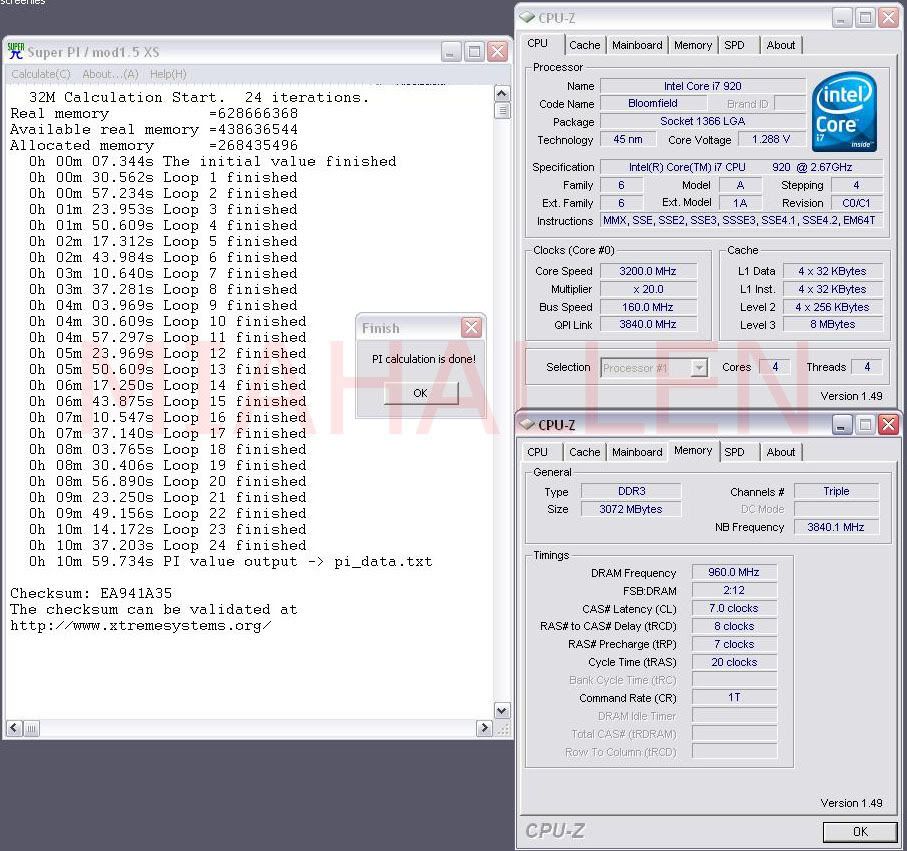Click the FSB:DRAM value '2:12'
This screenshot has height=851, width=907.
(733, 590)
